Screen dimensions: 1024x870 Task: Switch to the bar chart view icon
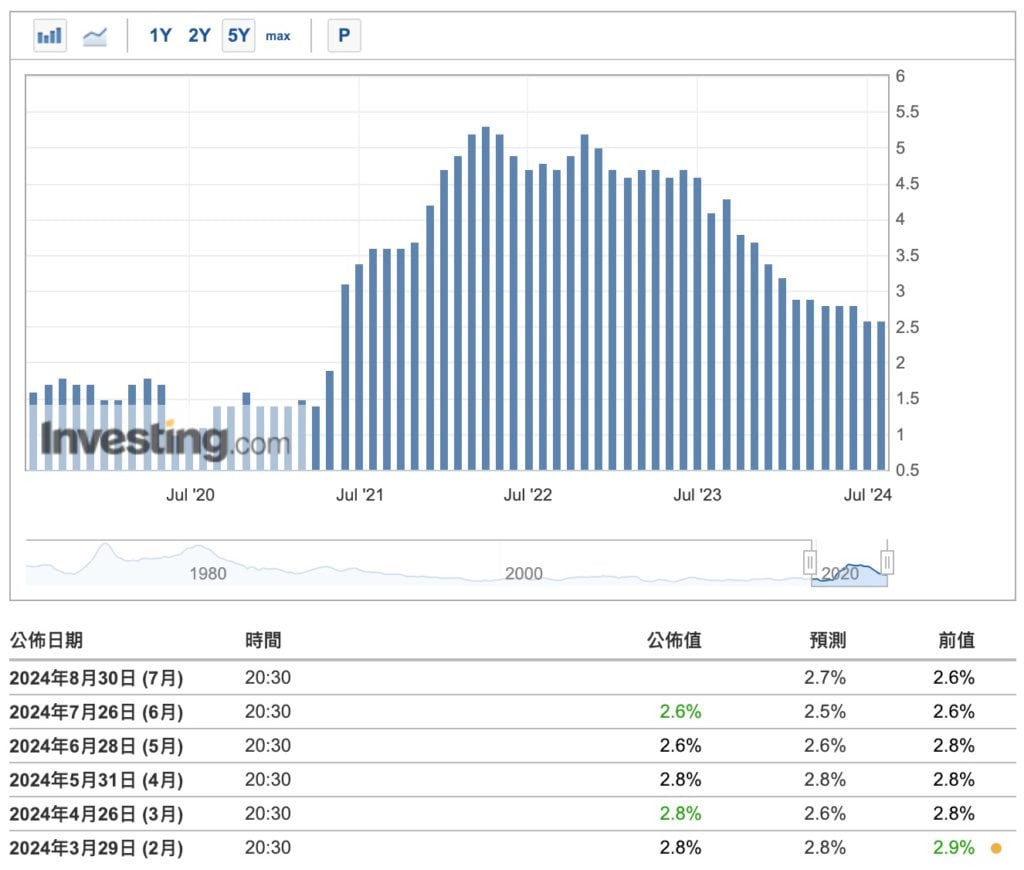click(49, 36)
